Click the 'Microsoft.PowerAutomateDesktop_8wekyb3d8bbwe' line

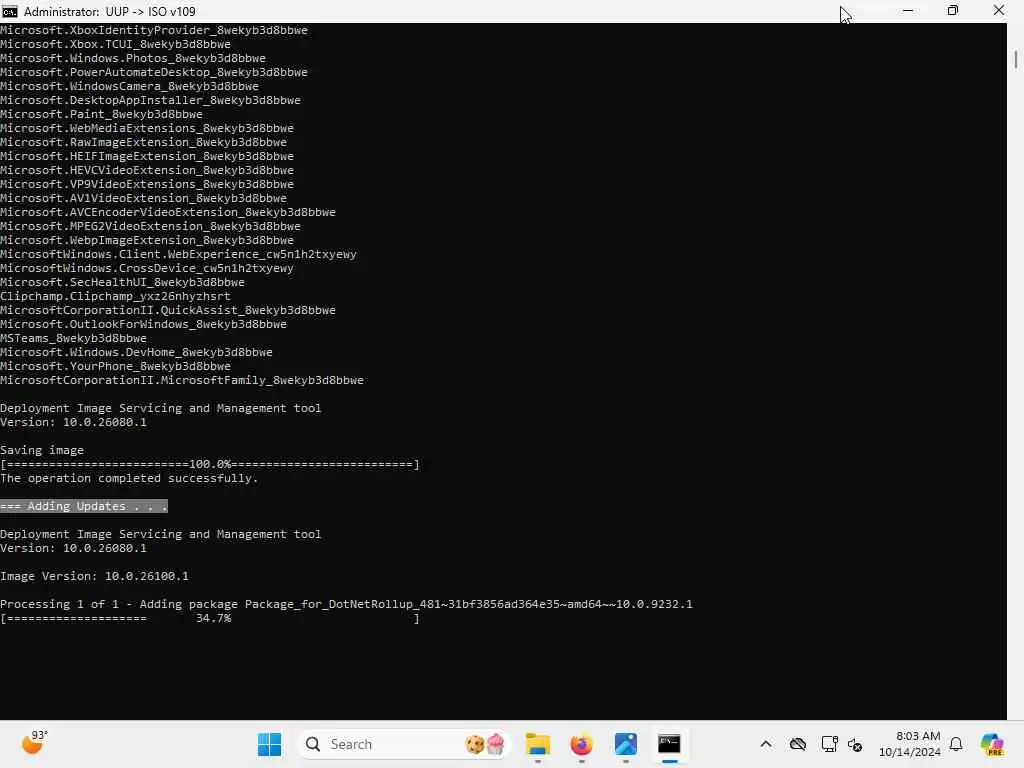pyautogui.click(x=153, y=72)
